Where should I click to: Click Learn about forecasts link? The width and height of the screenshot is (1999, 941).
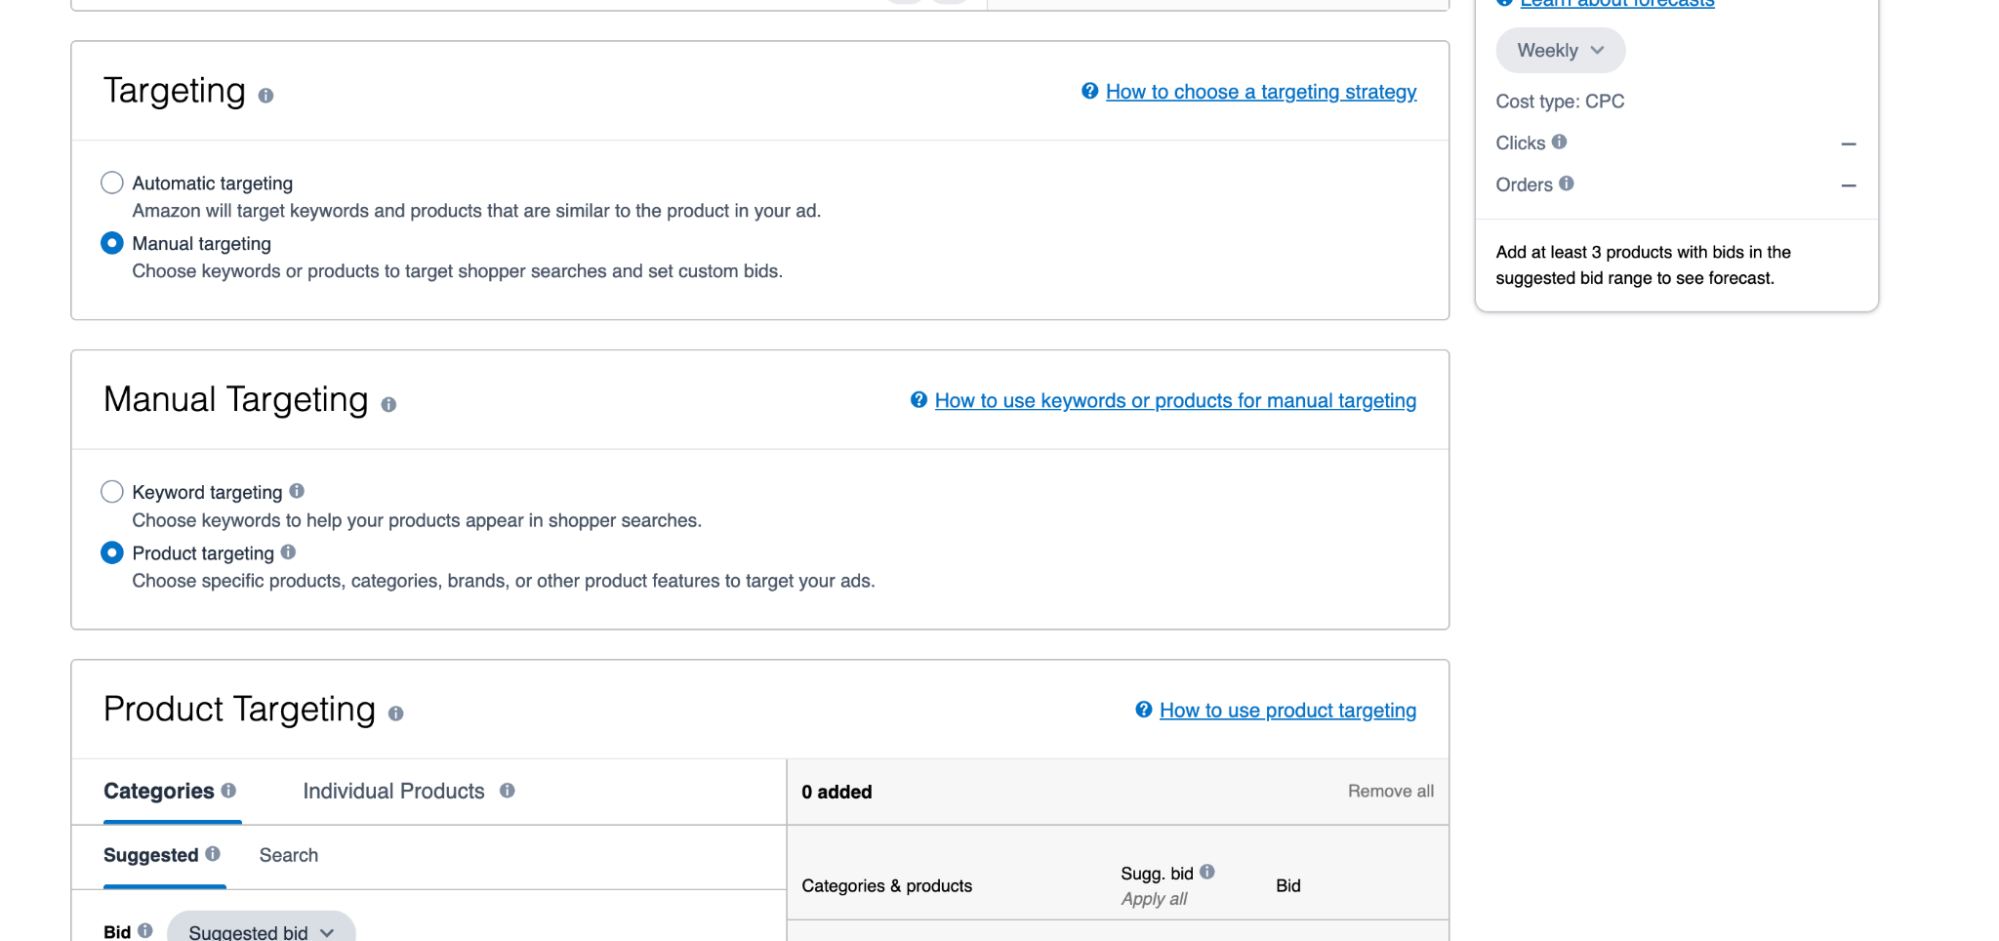tap(1617, 4)
